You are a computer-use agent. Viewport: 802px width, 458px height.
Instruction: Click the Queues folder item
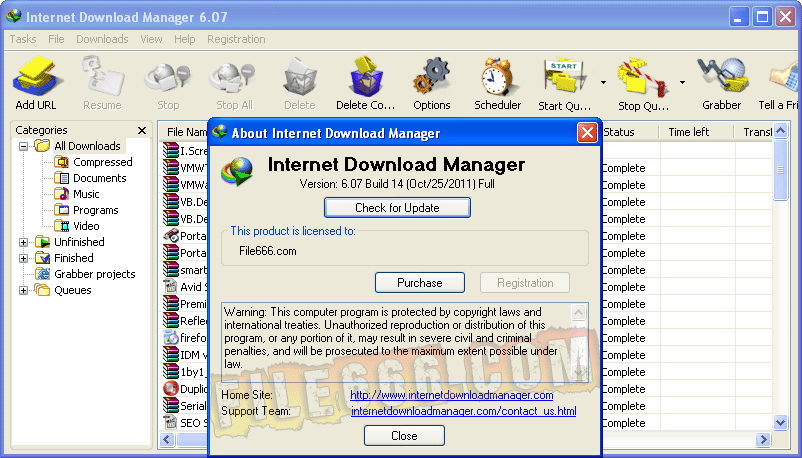click(63, 290)
